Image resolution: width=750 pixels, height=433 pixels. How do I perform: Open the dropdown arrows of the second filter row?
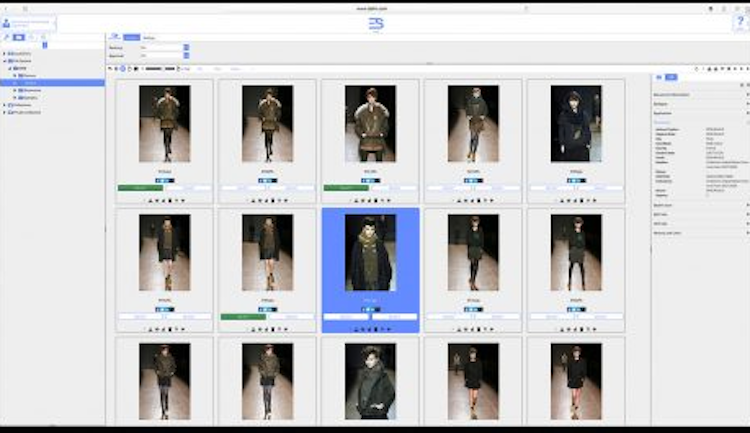click(x=186, y=56)
